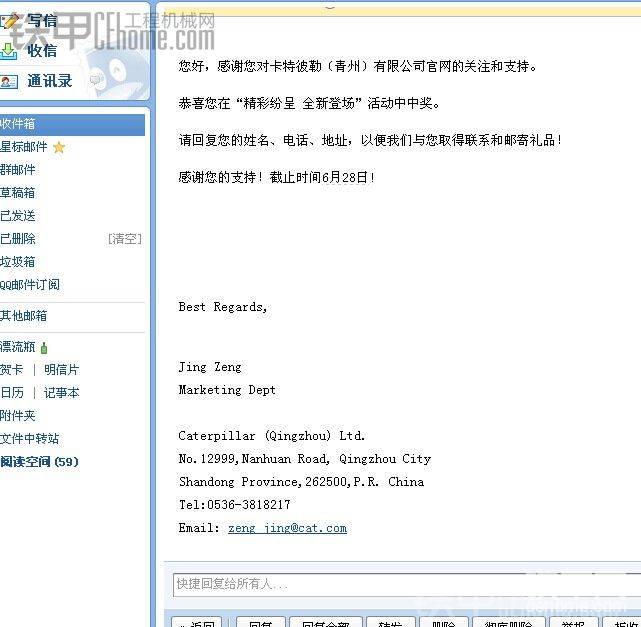The height and width of the screenshot is (627, 641).
Task: Click the 删除 delete button
Action: click(x=444, y=622)
